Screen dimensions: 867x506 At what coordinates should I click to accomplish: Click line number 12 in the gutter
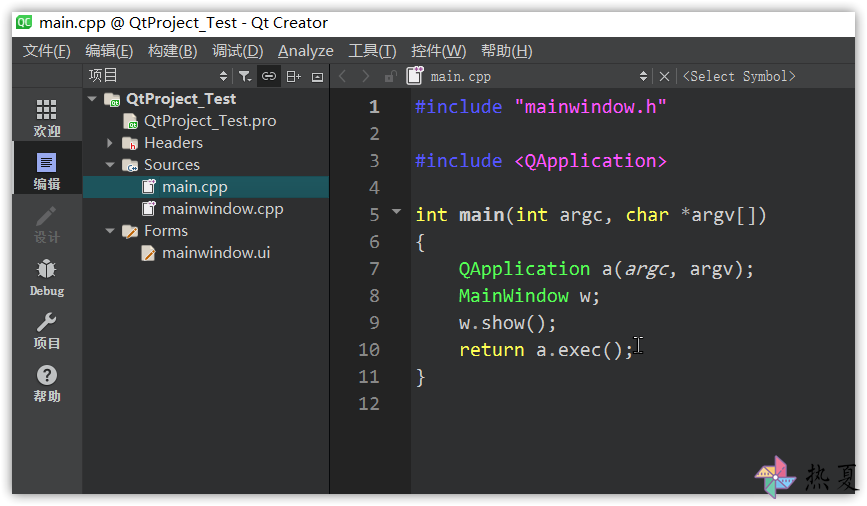point(369,404)
